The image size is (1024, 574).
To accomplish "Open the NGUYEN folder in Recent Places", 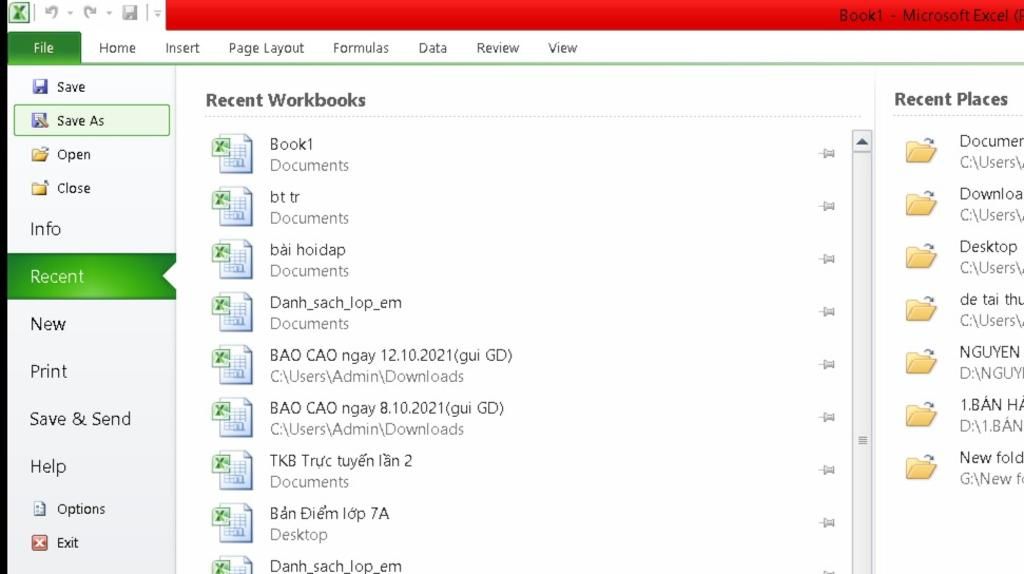I will point(959,362).
